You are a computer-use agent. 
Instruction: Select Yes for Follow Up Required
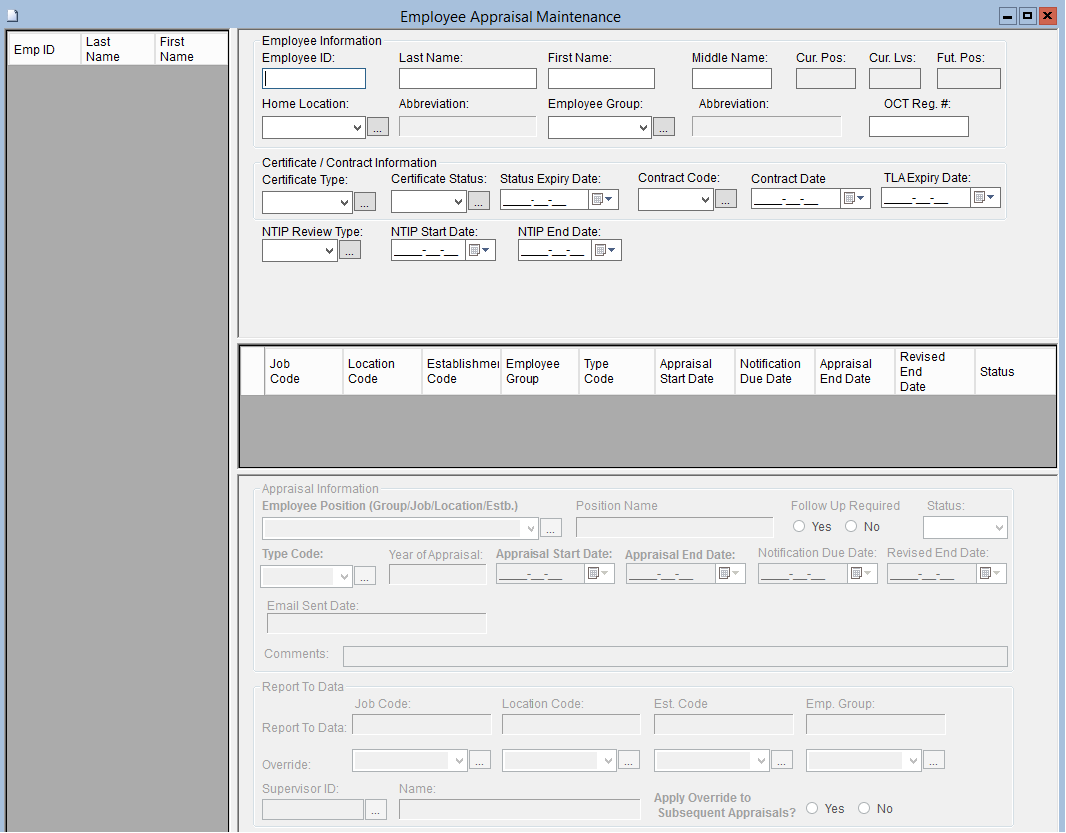click(x=799, y=527)
